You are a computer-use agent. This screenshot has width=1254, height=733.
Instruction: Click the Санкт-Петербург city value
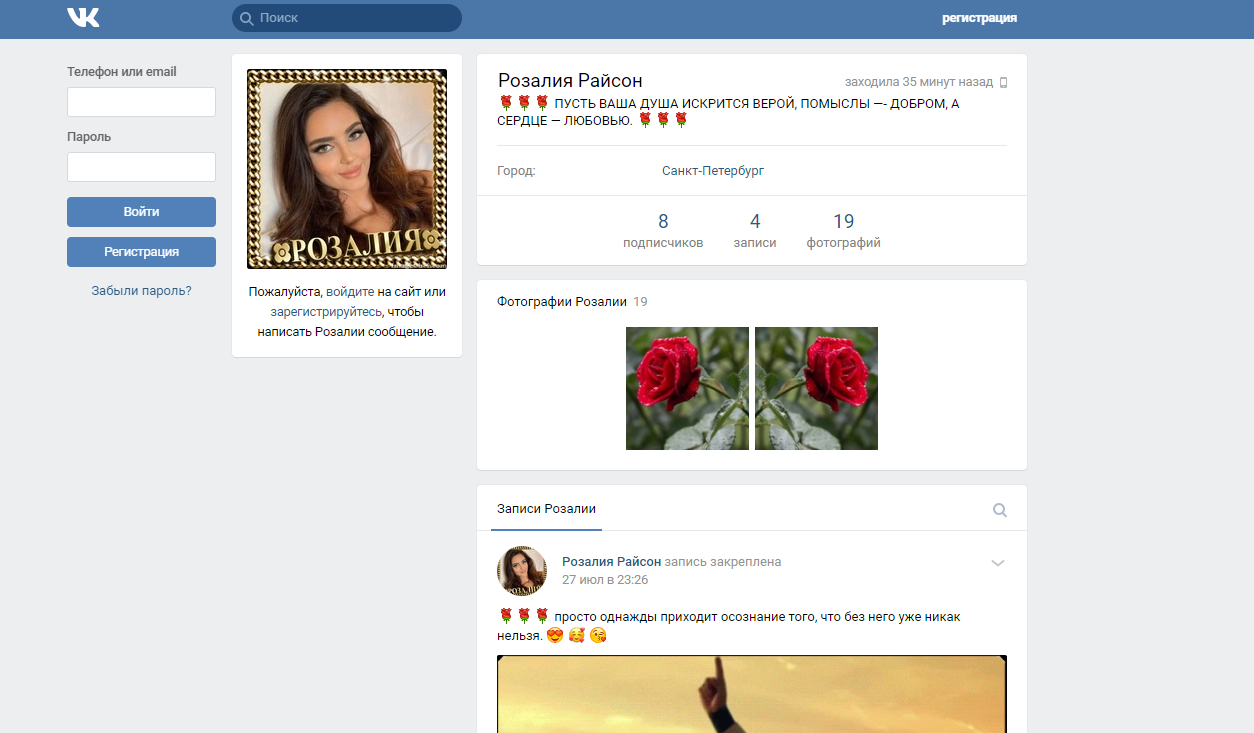713,171
